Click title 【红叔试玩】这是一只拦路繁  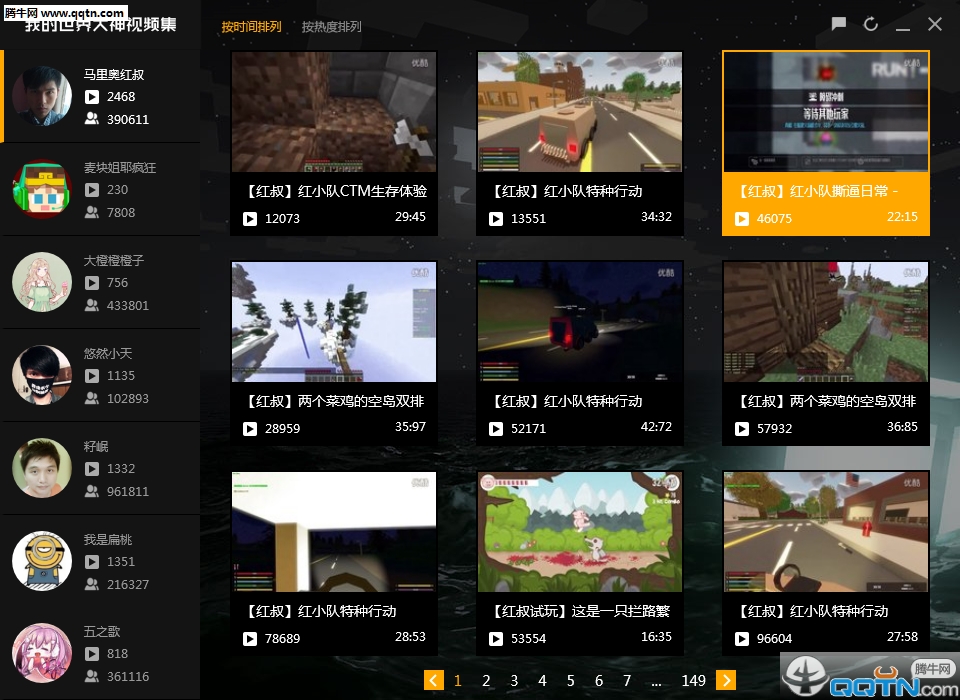[x=582, y=611]
